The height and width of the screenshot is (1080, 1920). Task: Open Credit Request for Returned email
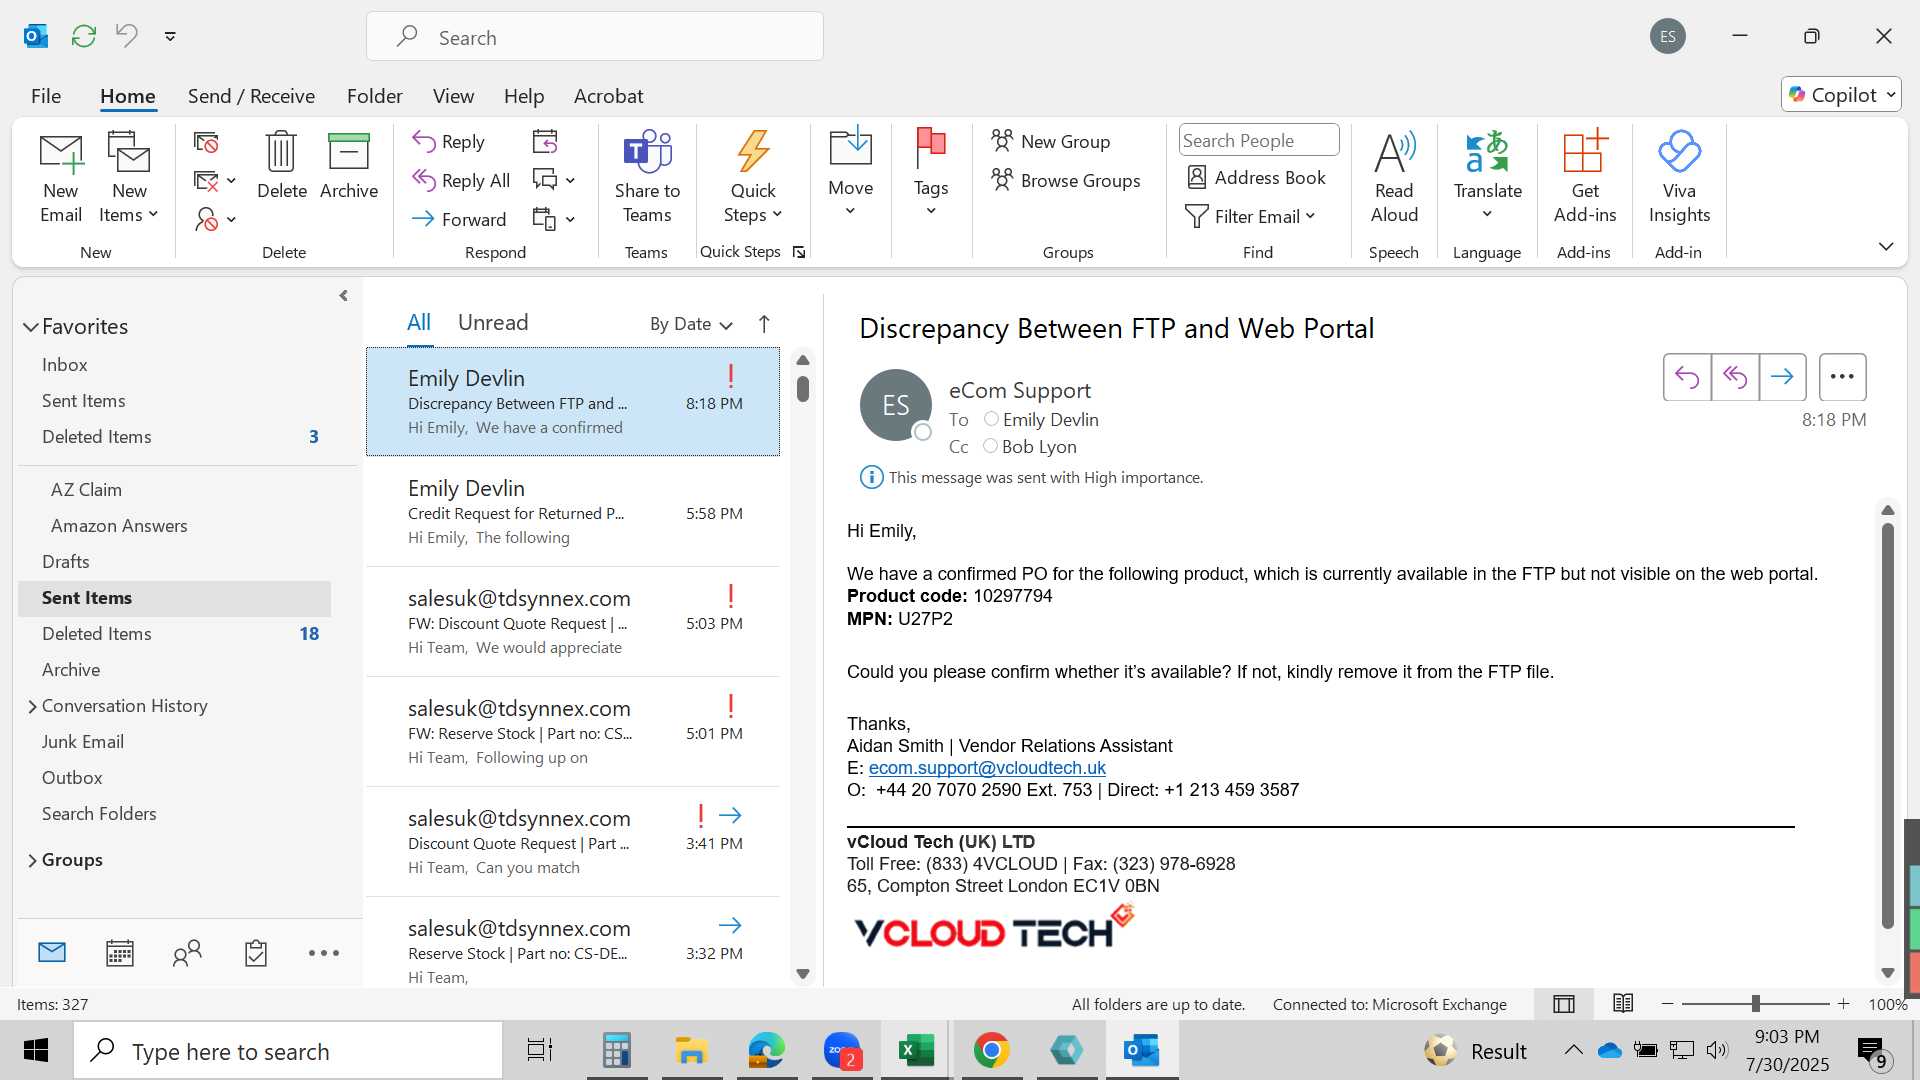pyautogui.click(x=573, y=512)
